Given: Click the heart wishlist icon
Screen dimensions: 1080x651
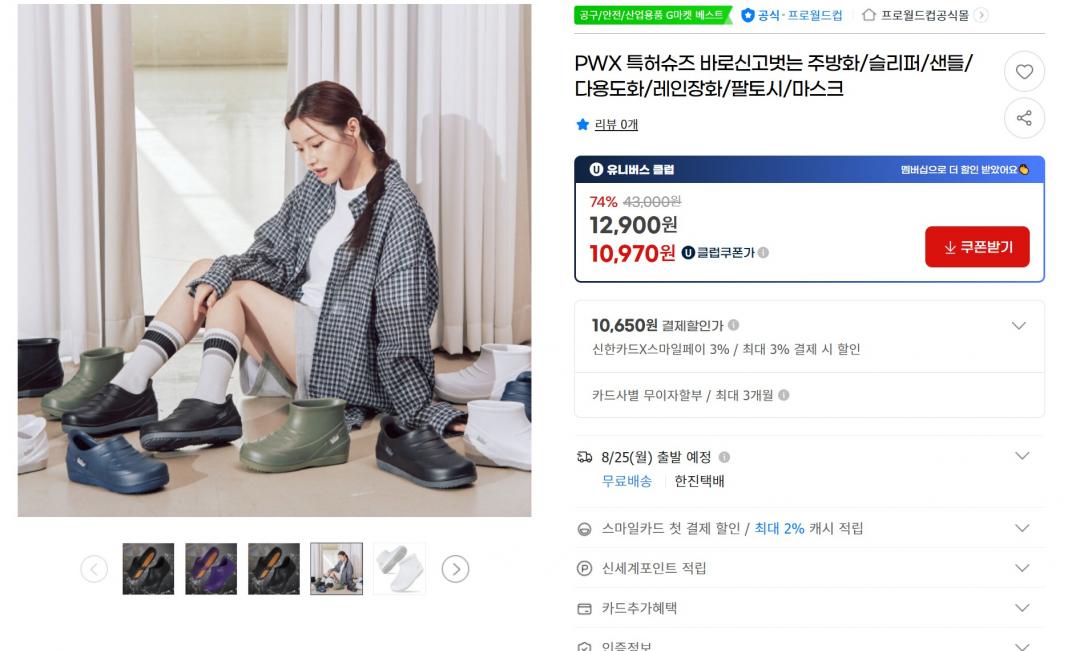Looking at the screenshot, I should [1024, 72].
